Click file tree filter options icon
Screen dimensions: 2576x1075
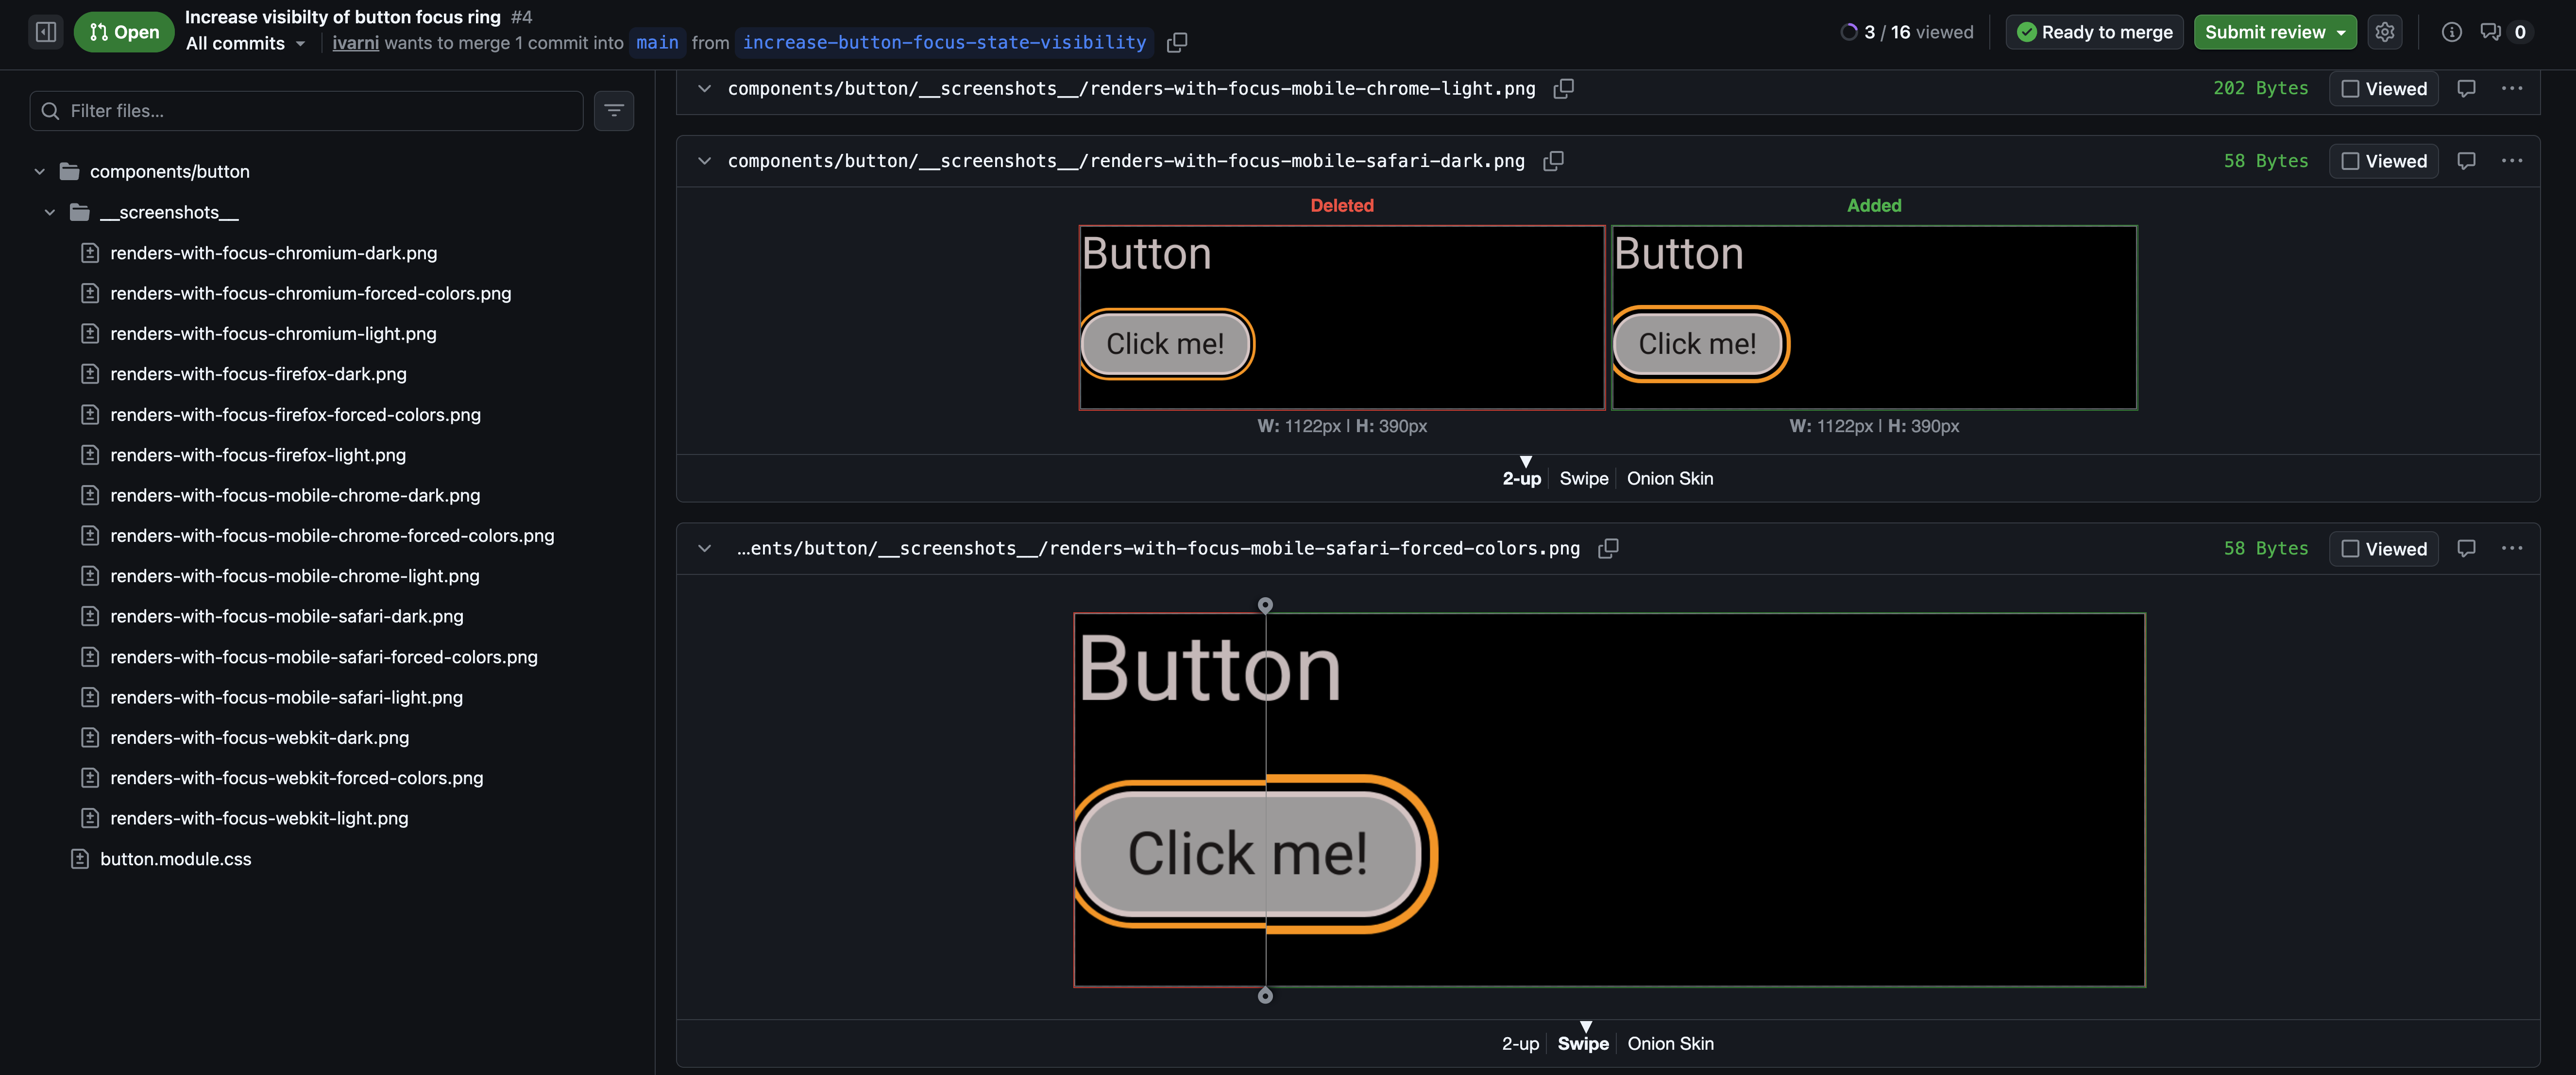(x=614, y=110)
